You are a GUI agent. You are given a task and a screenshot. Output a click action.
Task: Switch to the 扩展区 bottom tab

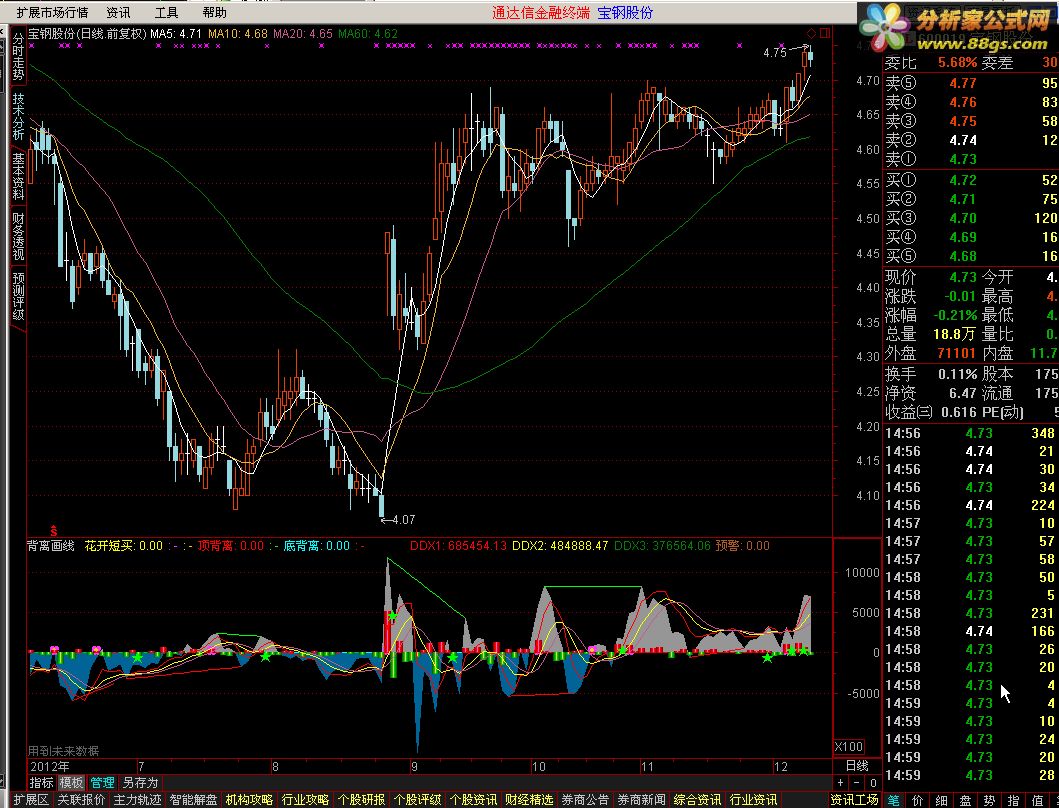31,800
